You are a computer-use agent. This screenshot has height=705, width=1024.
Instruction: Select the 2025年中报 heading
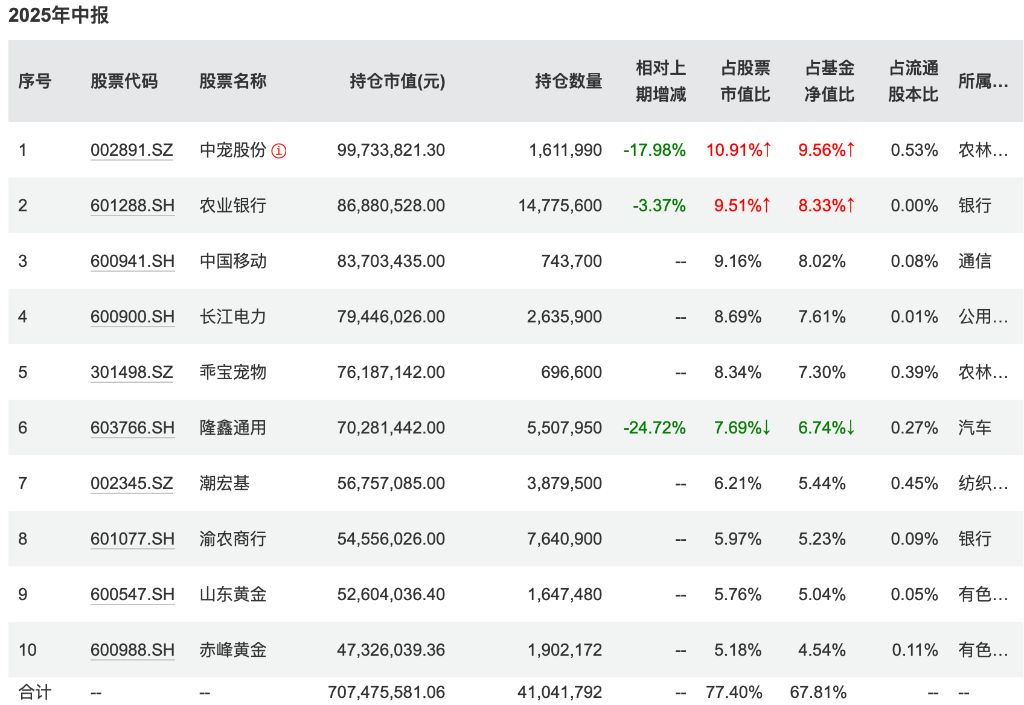click(59, 15)
